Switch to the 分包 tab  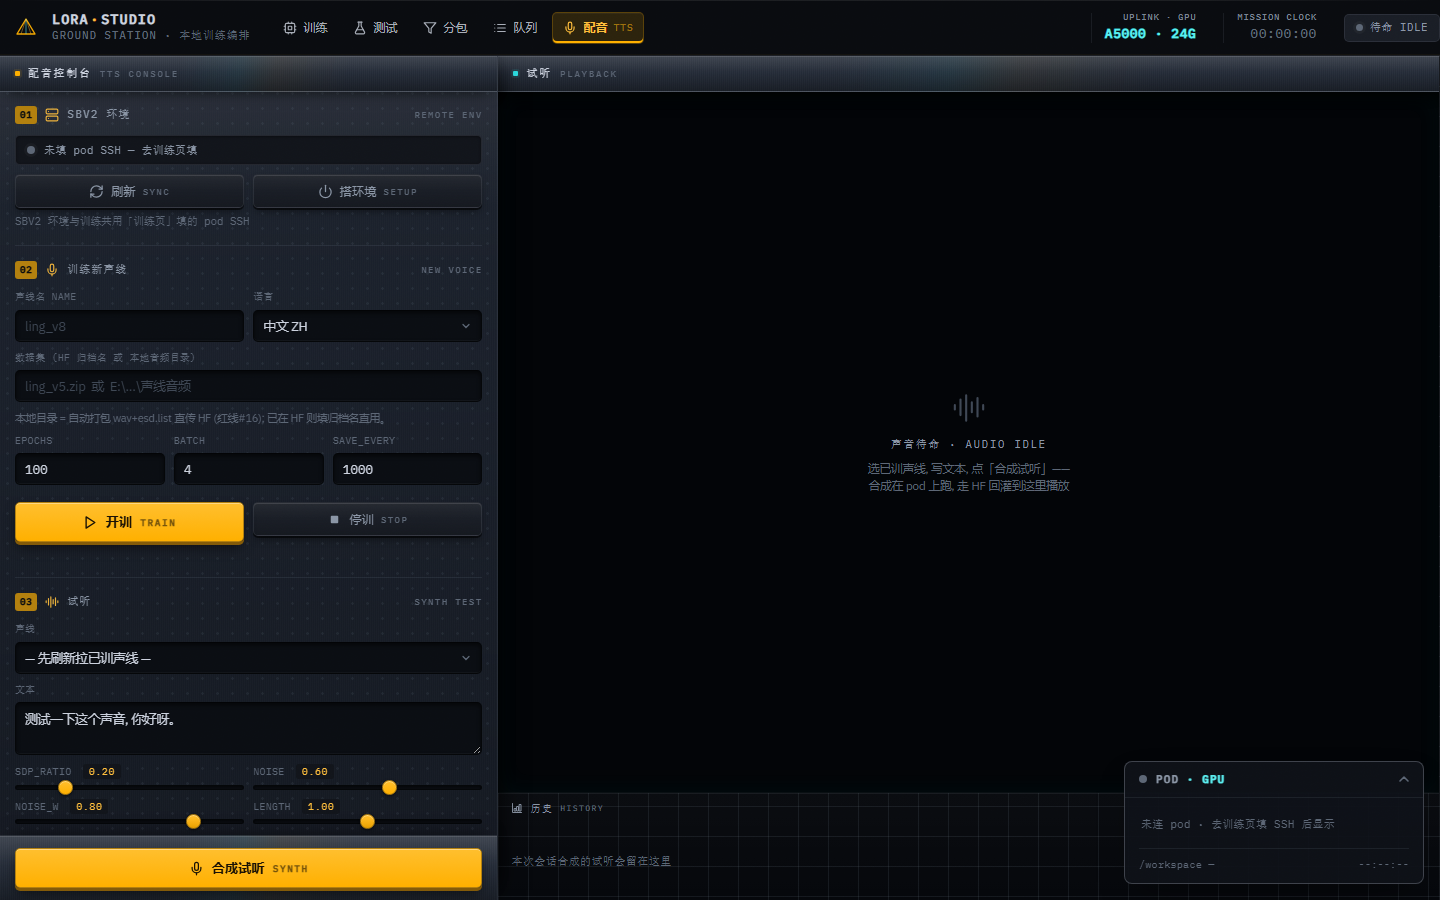(445, 28)
